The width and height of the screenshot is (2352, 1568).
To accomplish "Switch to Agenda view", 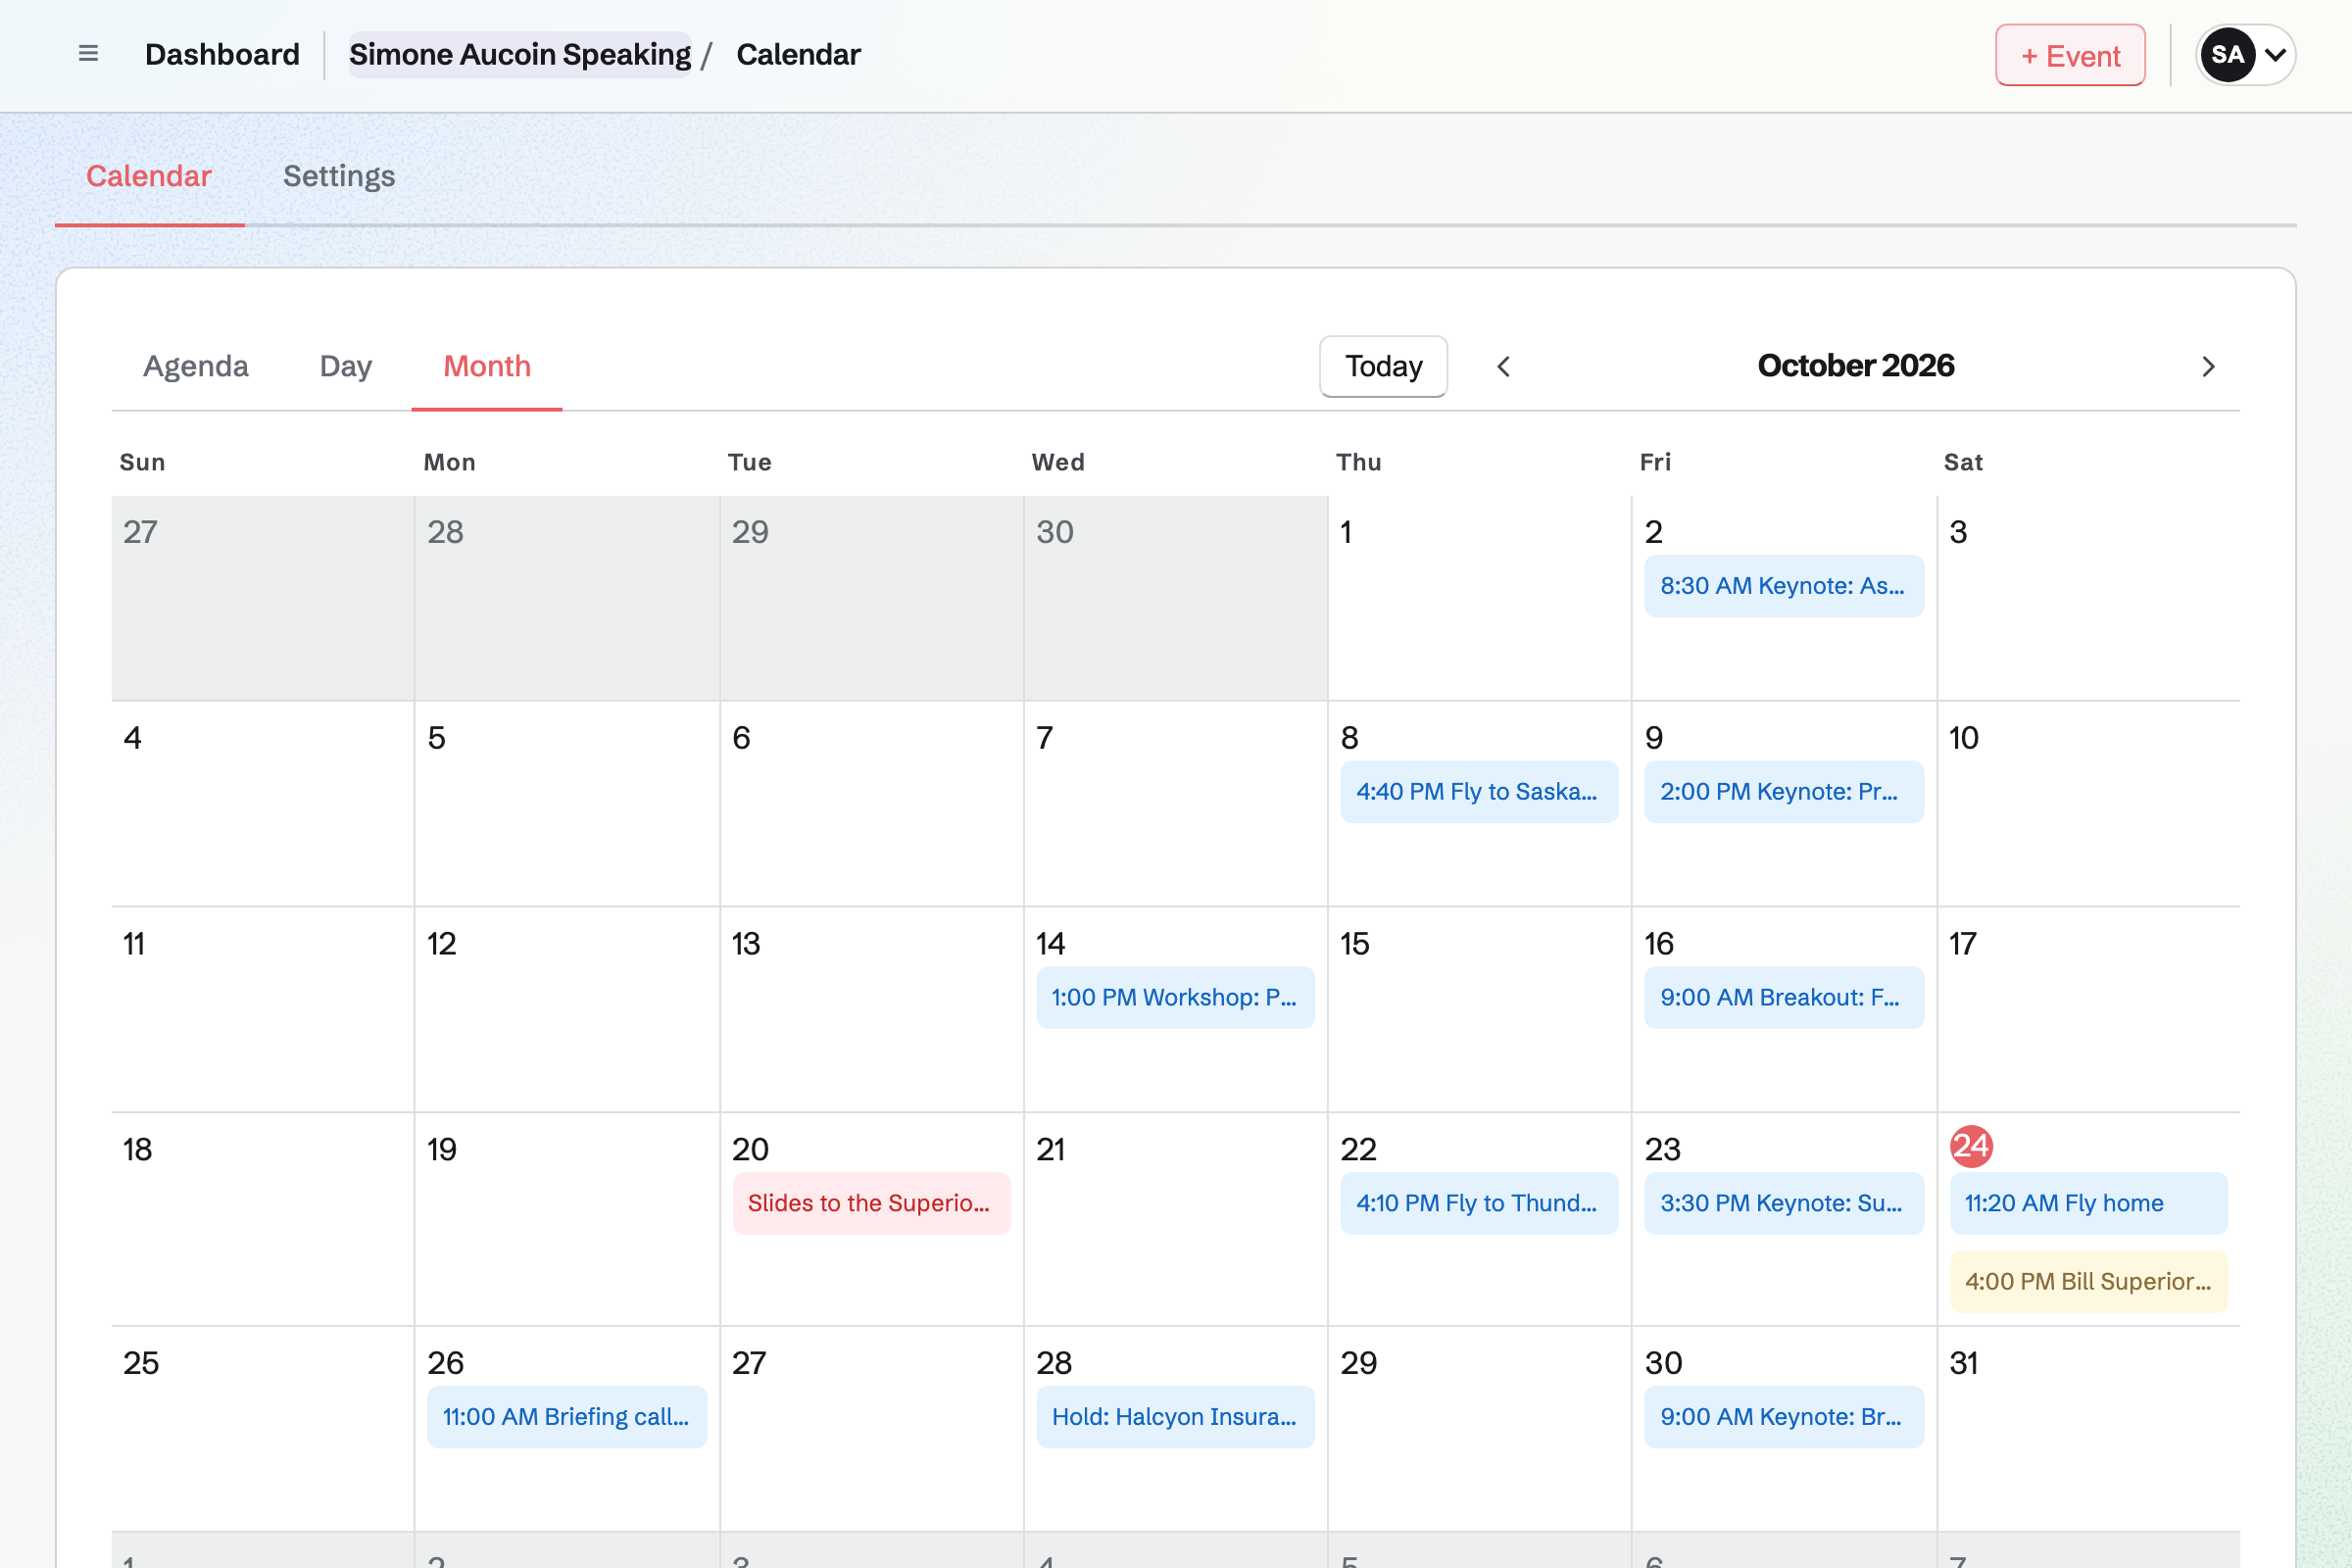I will click(x=196, y=366).
